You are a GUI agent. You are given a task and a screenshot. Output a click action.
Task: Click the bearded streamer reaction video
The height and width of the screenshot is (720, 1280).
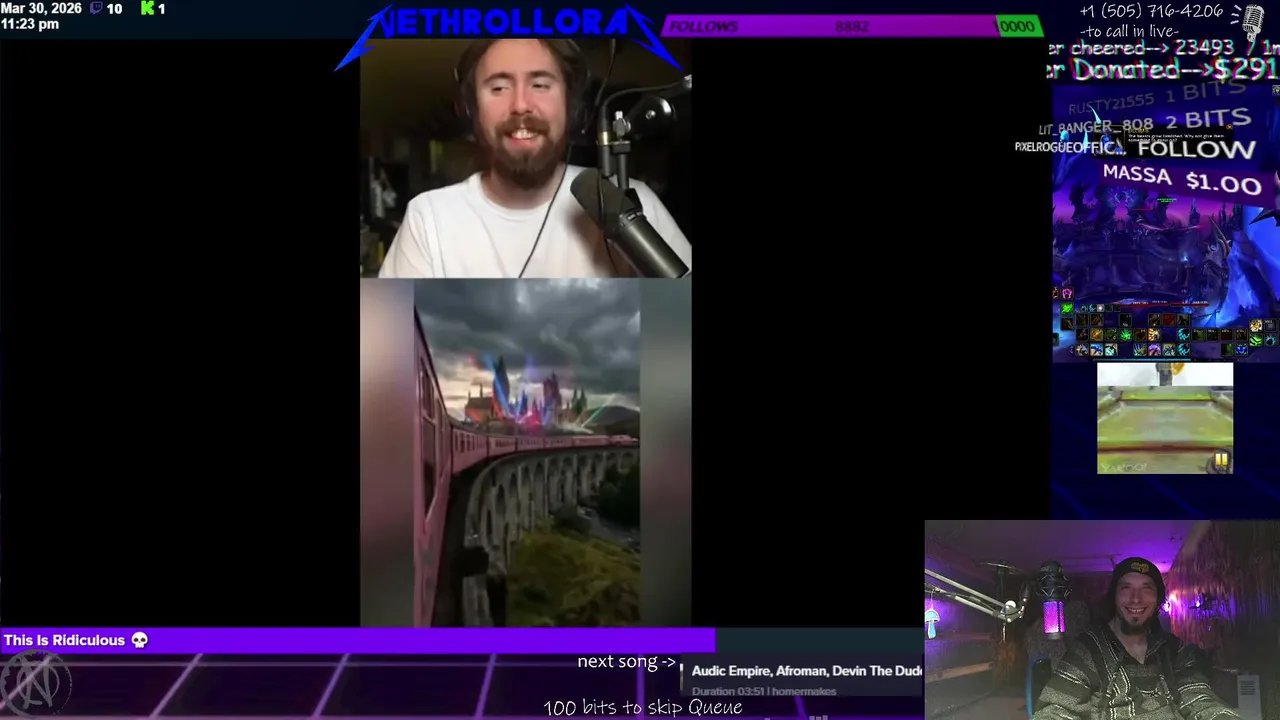pyautogui.click(x=525, y=158)
